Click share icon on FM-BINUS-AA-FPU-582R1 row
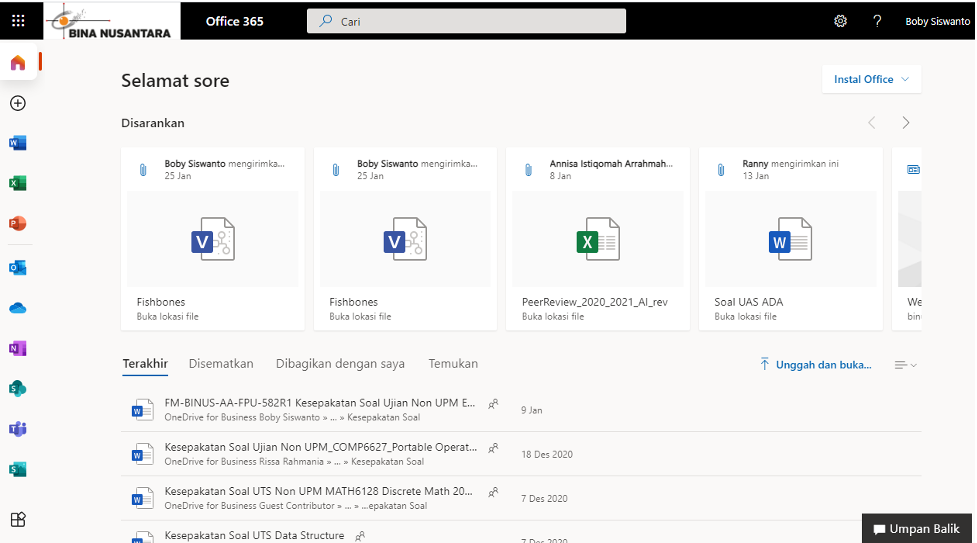 click(x=493, y=404)
